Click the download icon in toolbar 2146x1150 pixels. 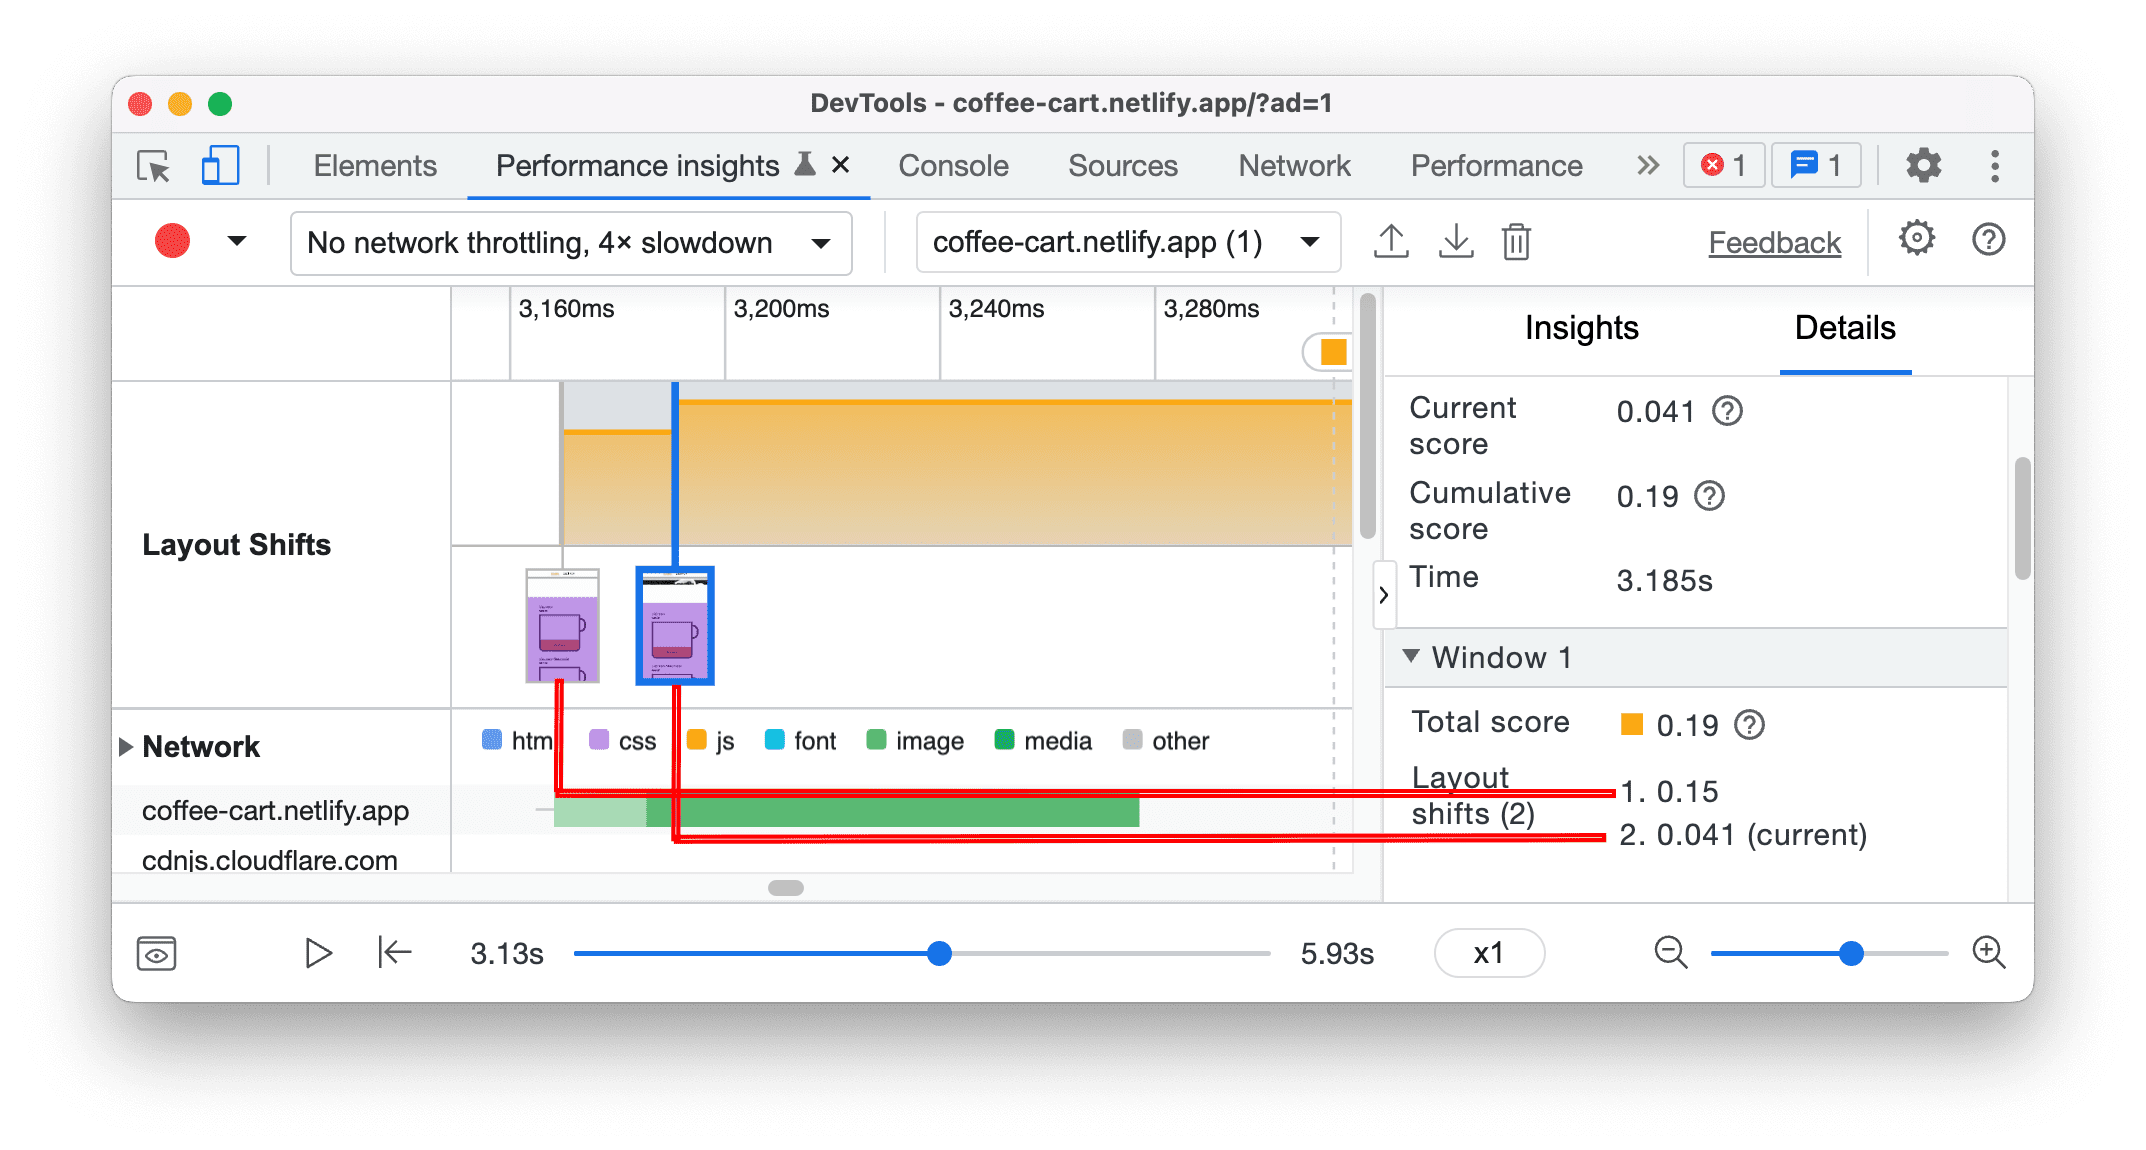[1455, 241]
